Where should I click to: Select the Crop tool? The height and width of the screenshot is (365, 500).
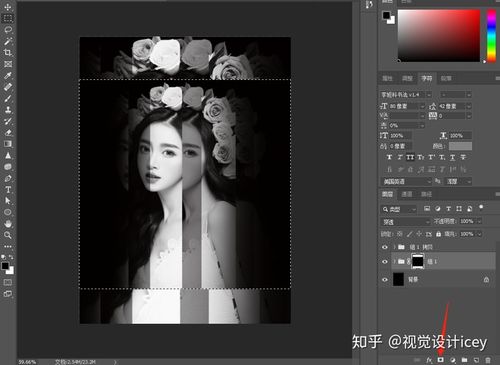point(8,52)
